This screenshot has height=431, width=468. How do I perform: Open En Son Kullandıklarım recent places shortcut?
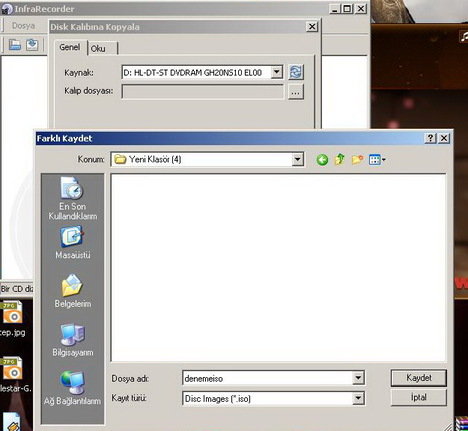coord(73,198)
